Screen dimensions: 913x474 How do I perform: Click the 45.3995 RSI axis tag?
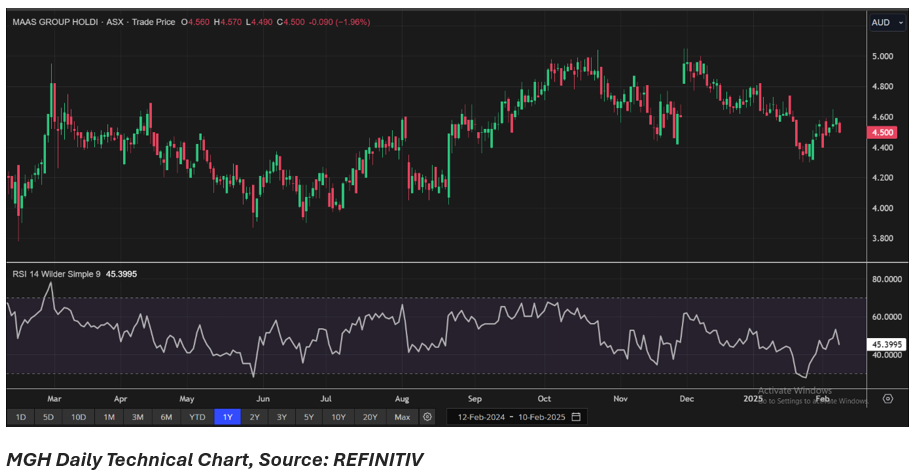point(886,345)
